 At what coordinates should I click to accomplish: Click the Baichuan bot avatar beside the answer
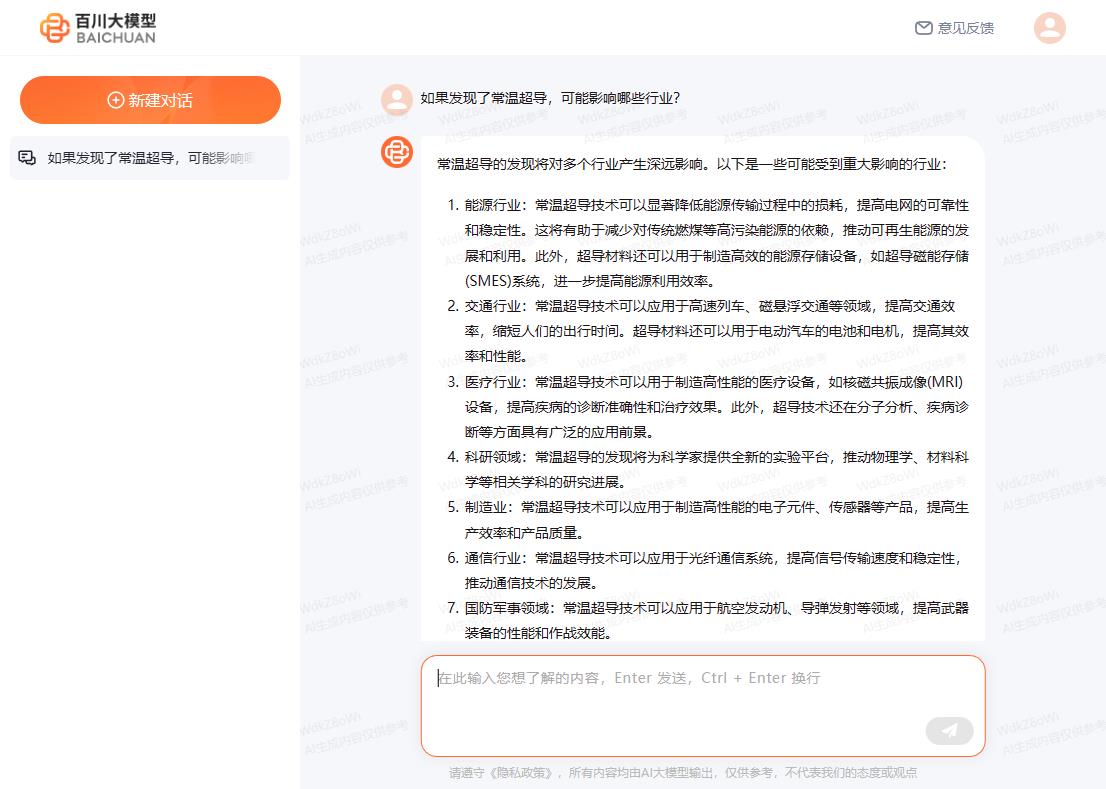point(397,152)
